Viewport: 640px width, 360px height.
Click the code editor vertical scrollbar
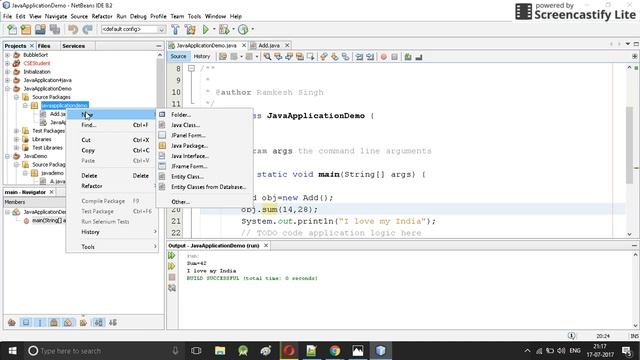tap(629, 145)
